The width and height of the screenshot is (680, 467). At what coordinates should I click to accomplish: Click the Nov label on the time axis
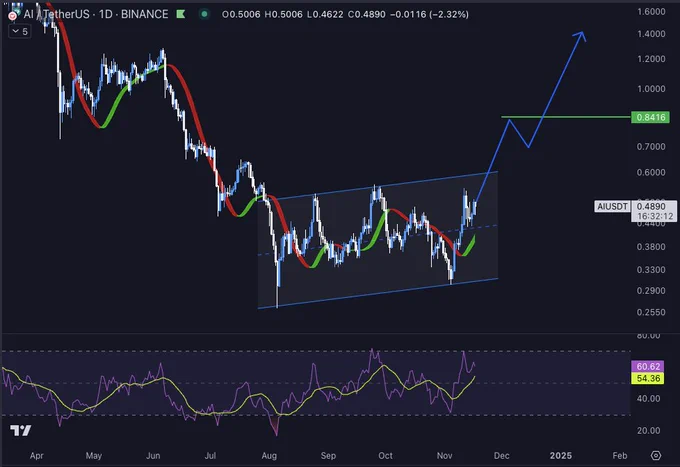445,456
